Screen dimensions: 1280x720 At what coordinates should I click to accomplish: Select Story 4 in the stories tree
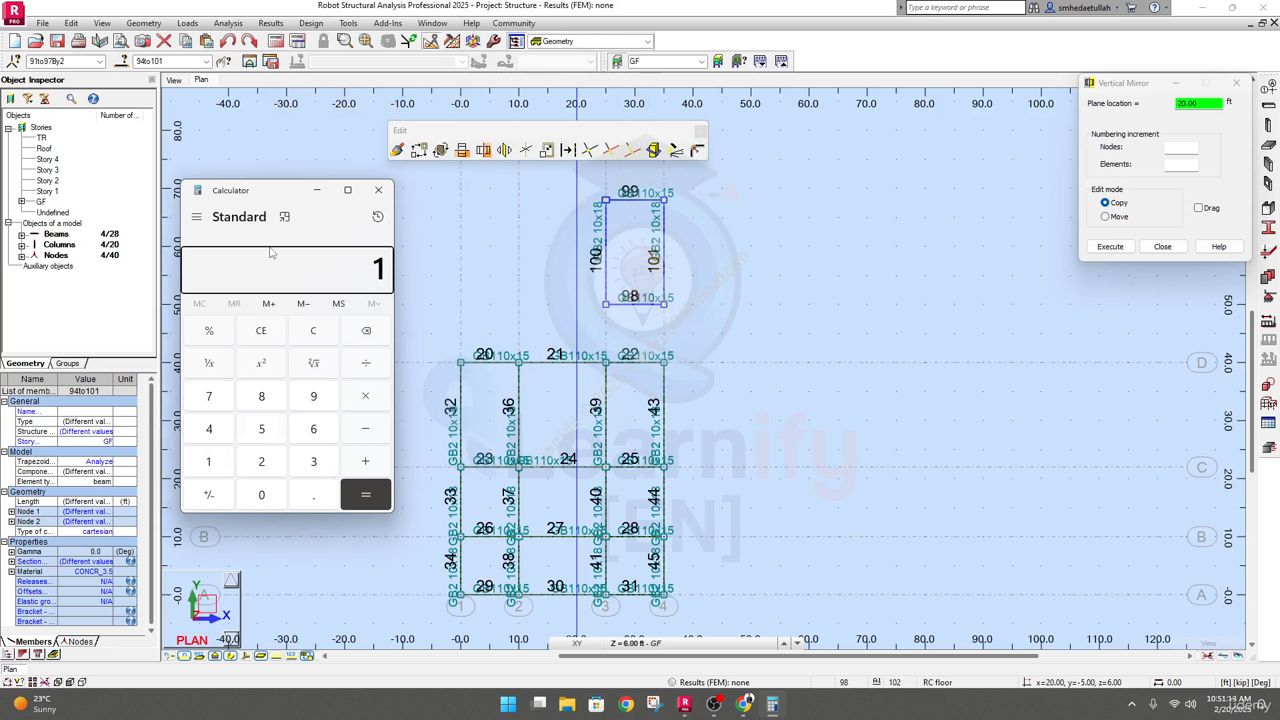47,159
